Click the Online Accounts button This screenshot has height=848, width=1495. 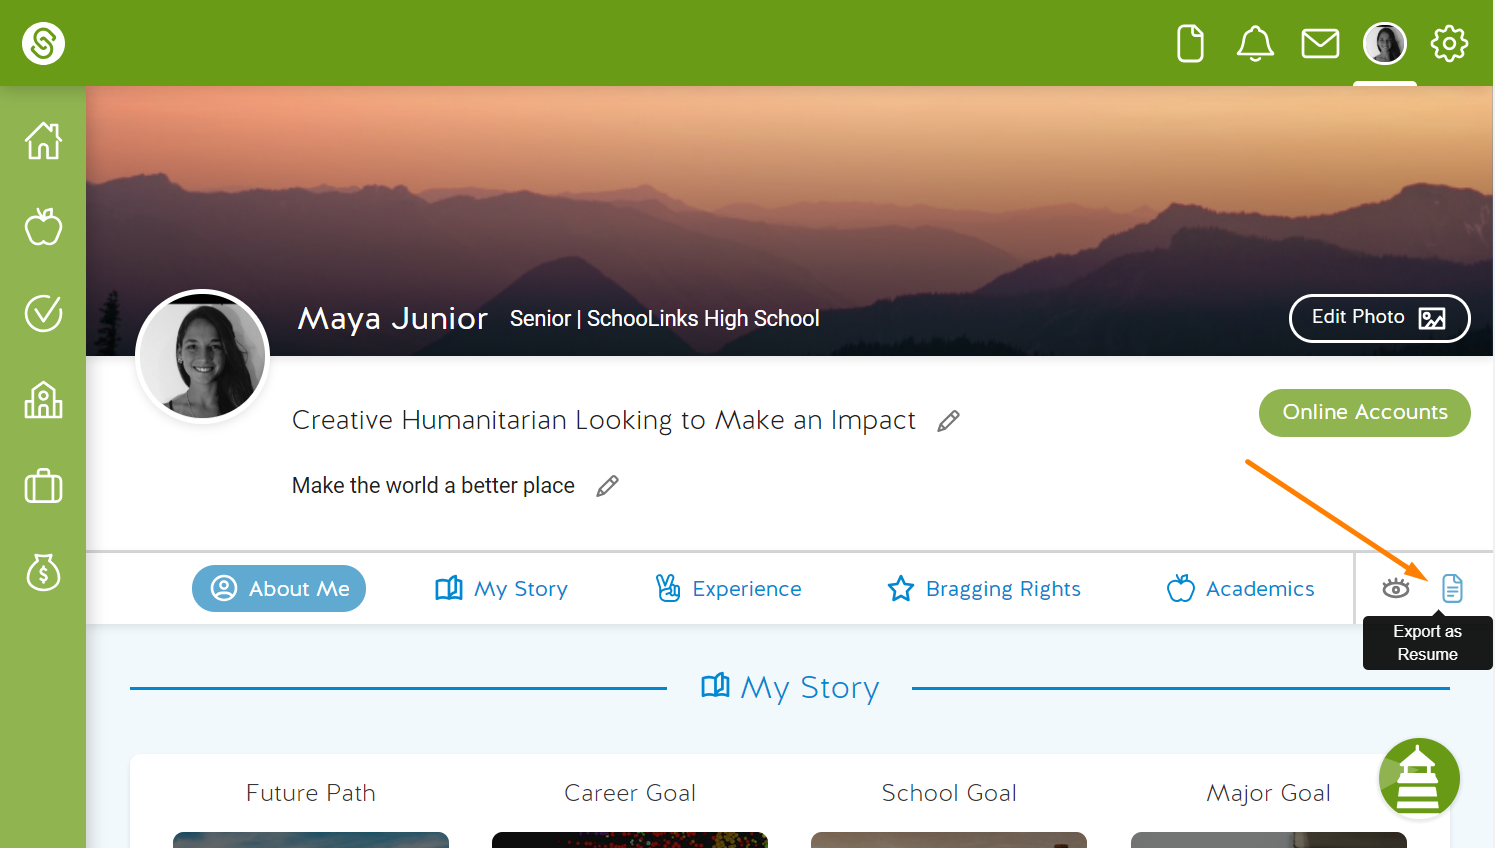(x=1365, y=412)
